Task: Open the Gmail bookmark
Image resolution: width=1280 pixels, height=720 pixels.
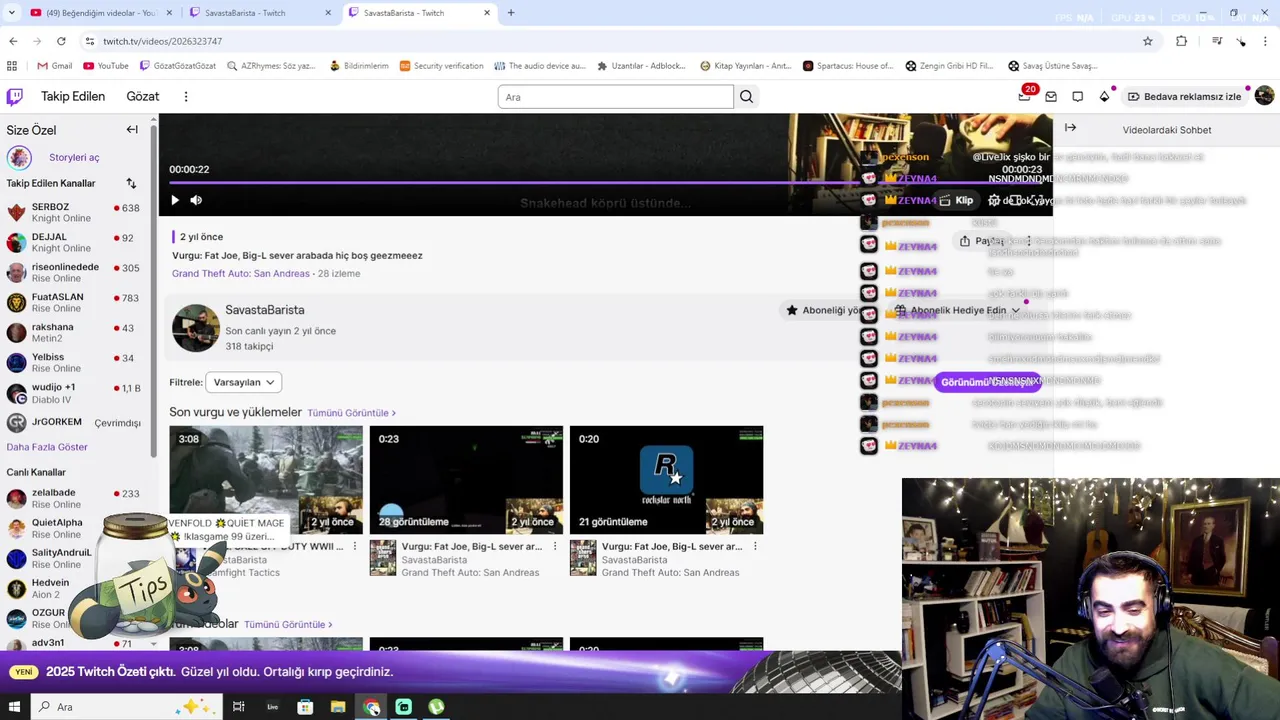Action: [54, 66]
